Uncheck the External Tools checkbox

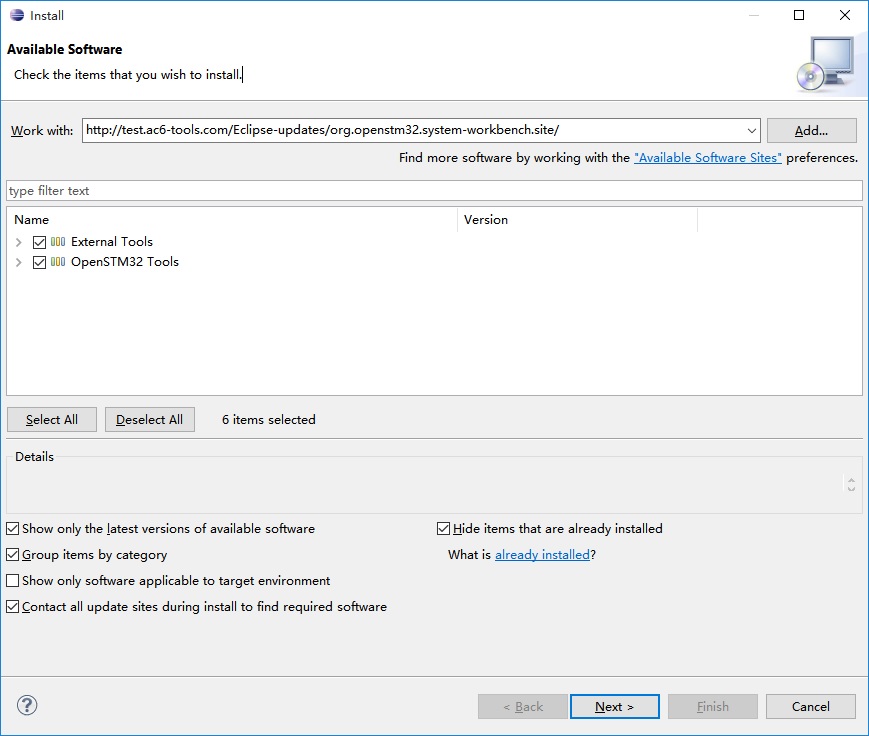coord(39,242)
